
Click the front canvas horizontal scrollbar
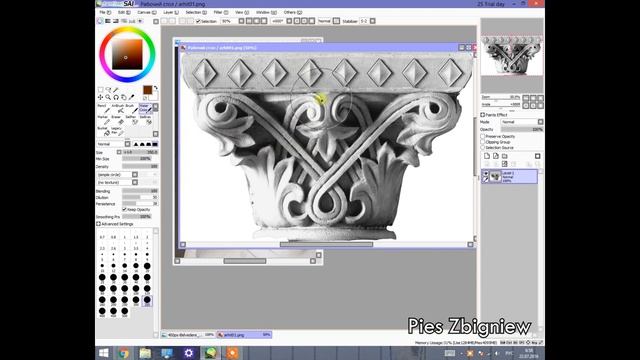pyautogui.click(x=326, y=244)
